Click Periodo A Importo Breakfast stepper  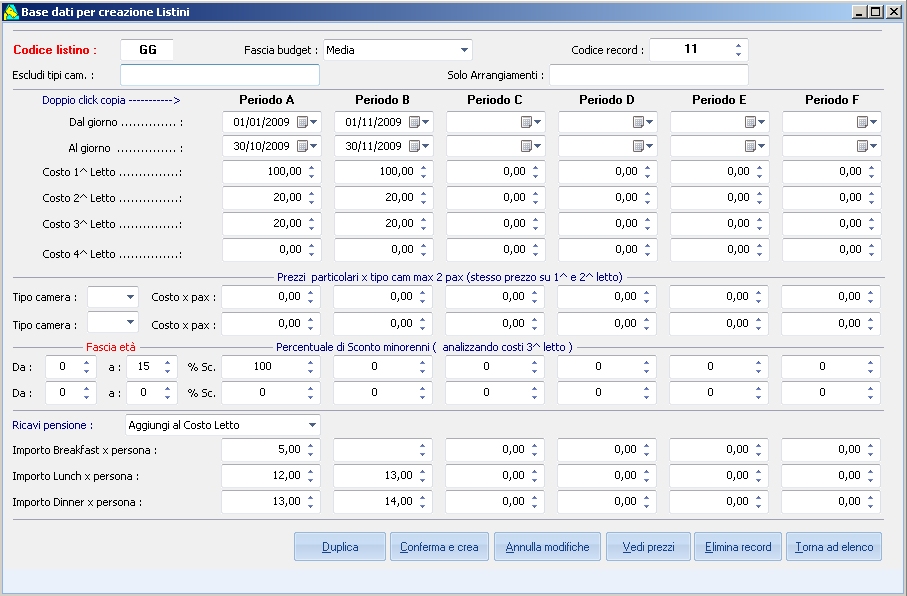[x=310, y=450]
